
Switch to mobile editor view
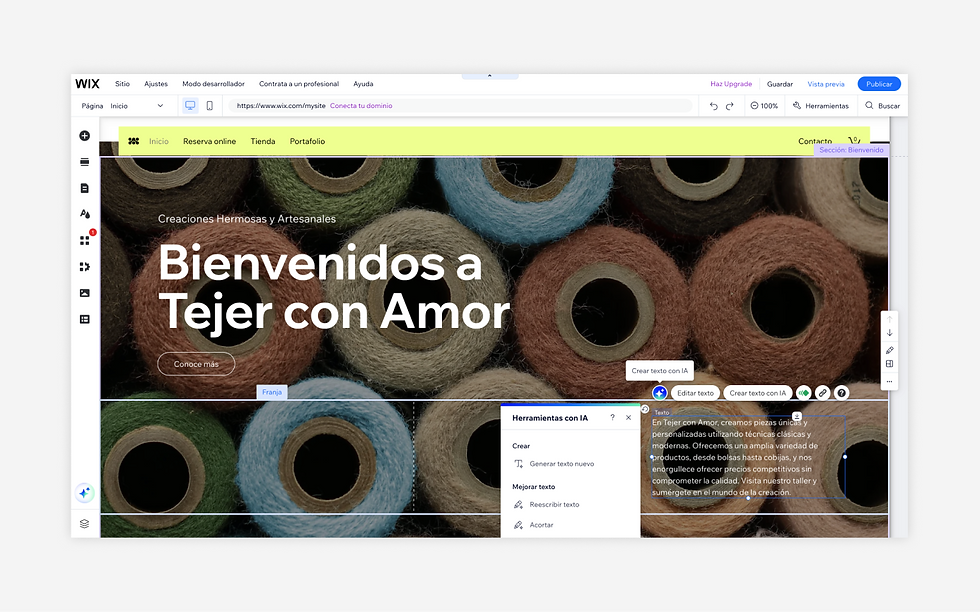coord(211,105)
